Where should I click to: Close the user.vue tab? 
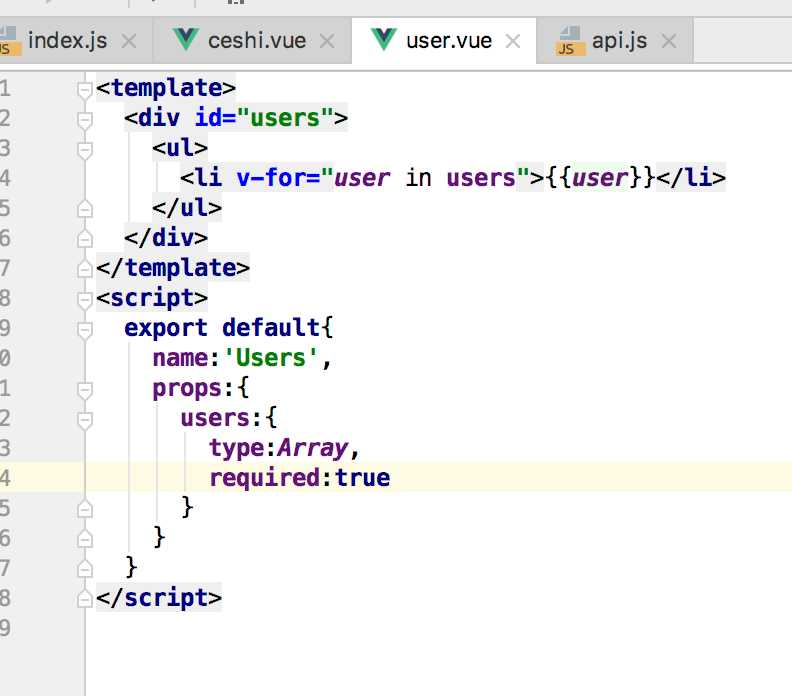513,41
